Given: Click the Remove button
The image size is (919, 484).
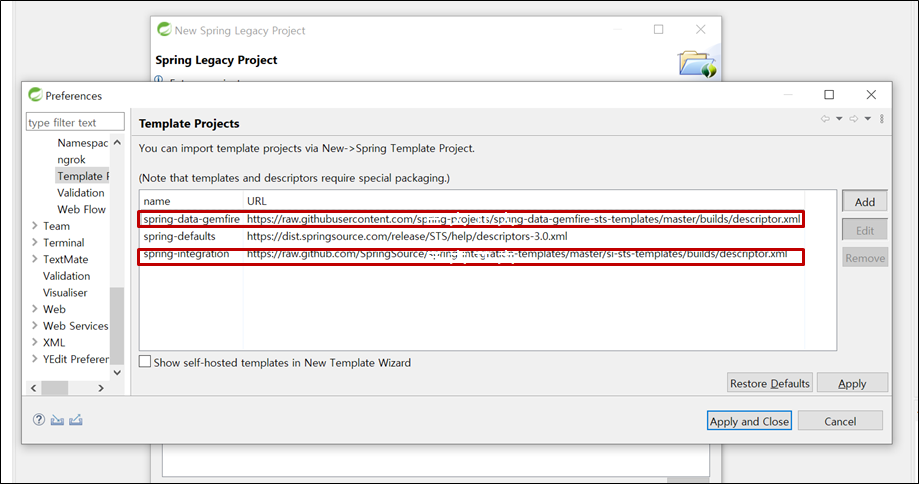Looking at the screenshot, I should (x=865, y=258).
